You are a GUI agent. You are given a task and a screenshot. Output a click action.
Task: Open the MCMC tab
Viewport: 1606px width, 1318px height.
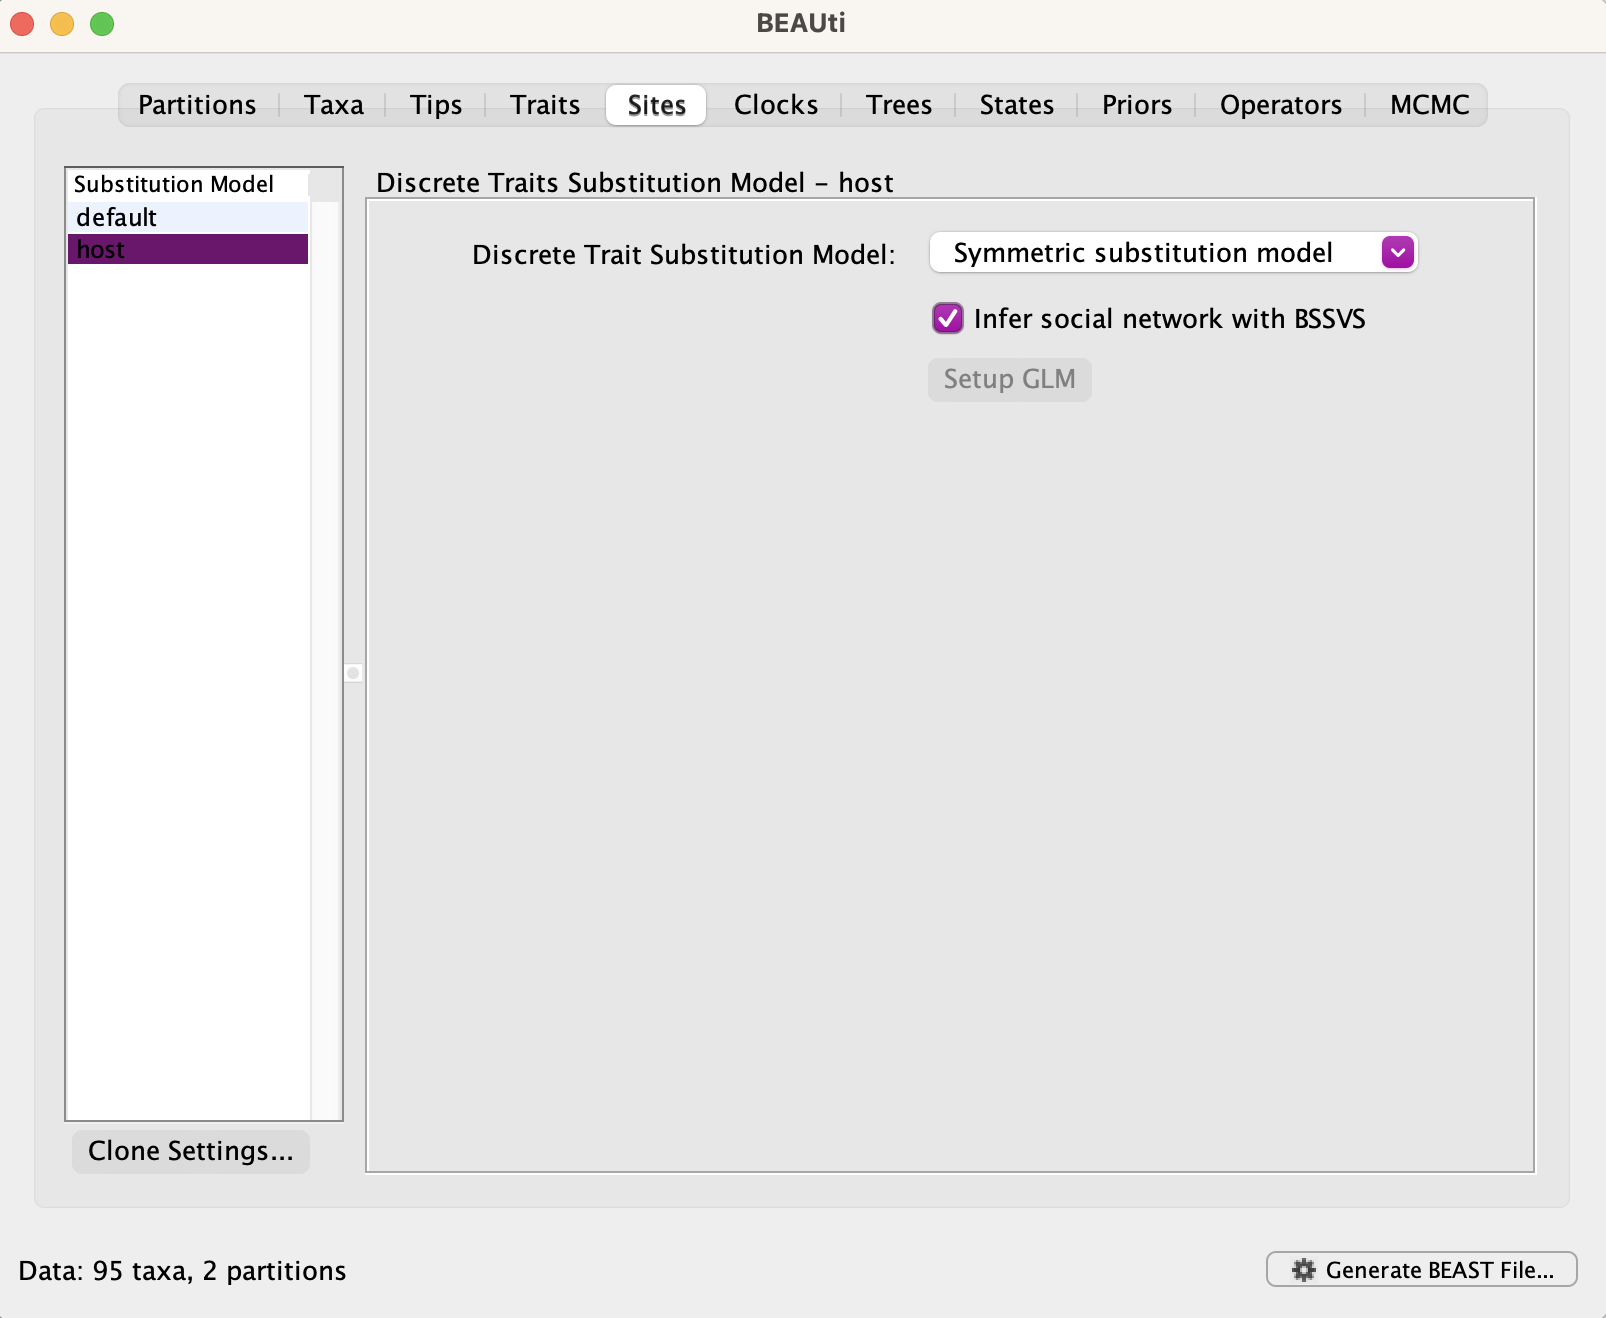[x=1430, y=105]
